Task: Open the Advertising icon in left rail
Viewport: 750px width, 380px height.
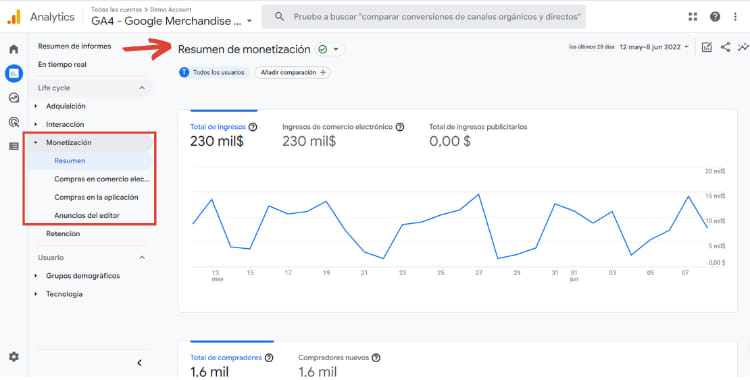Action: pos(14,123)
